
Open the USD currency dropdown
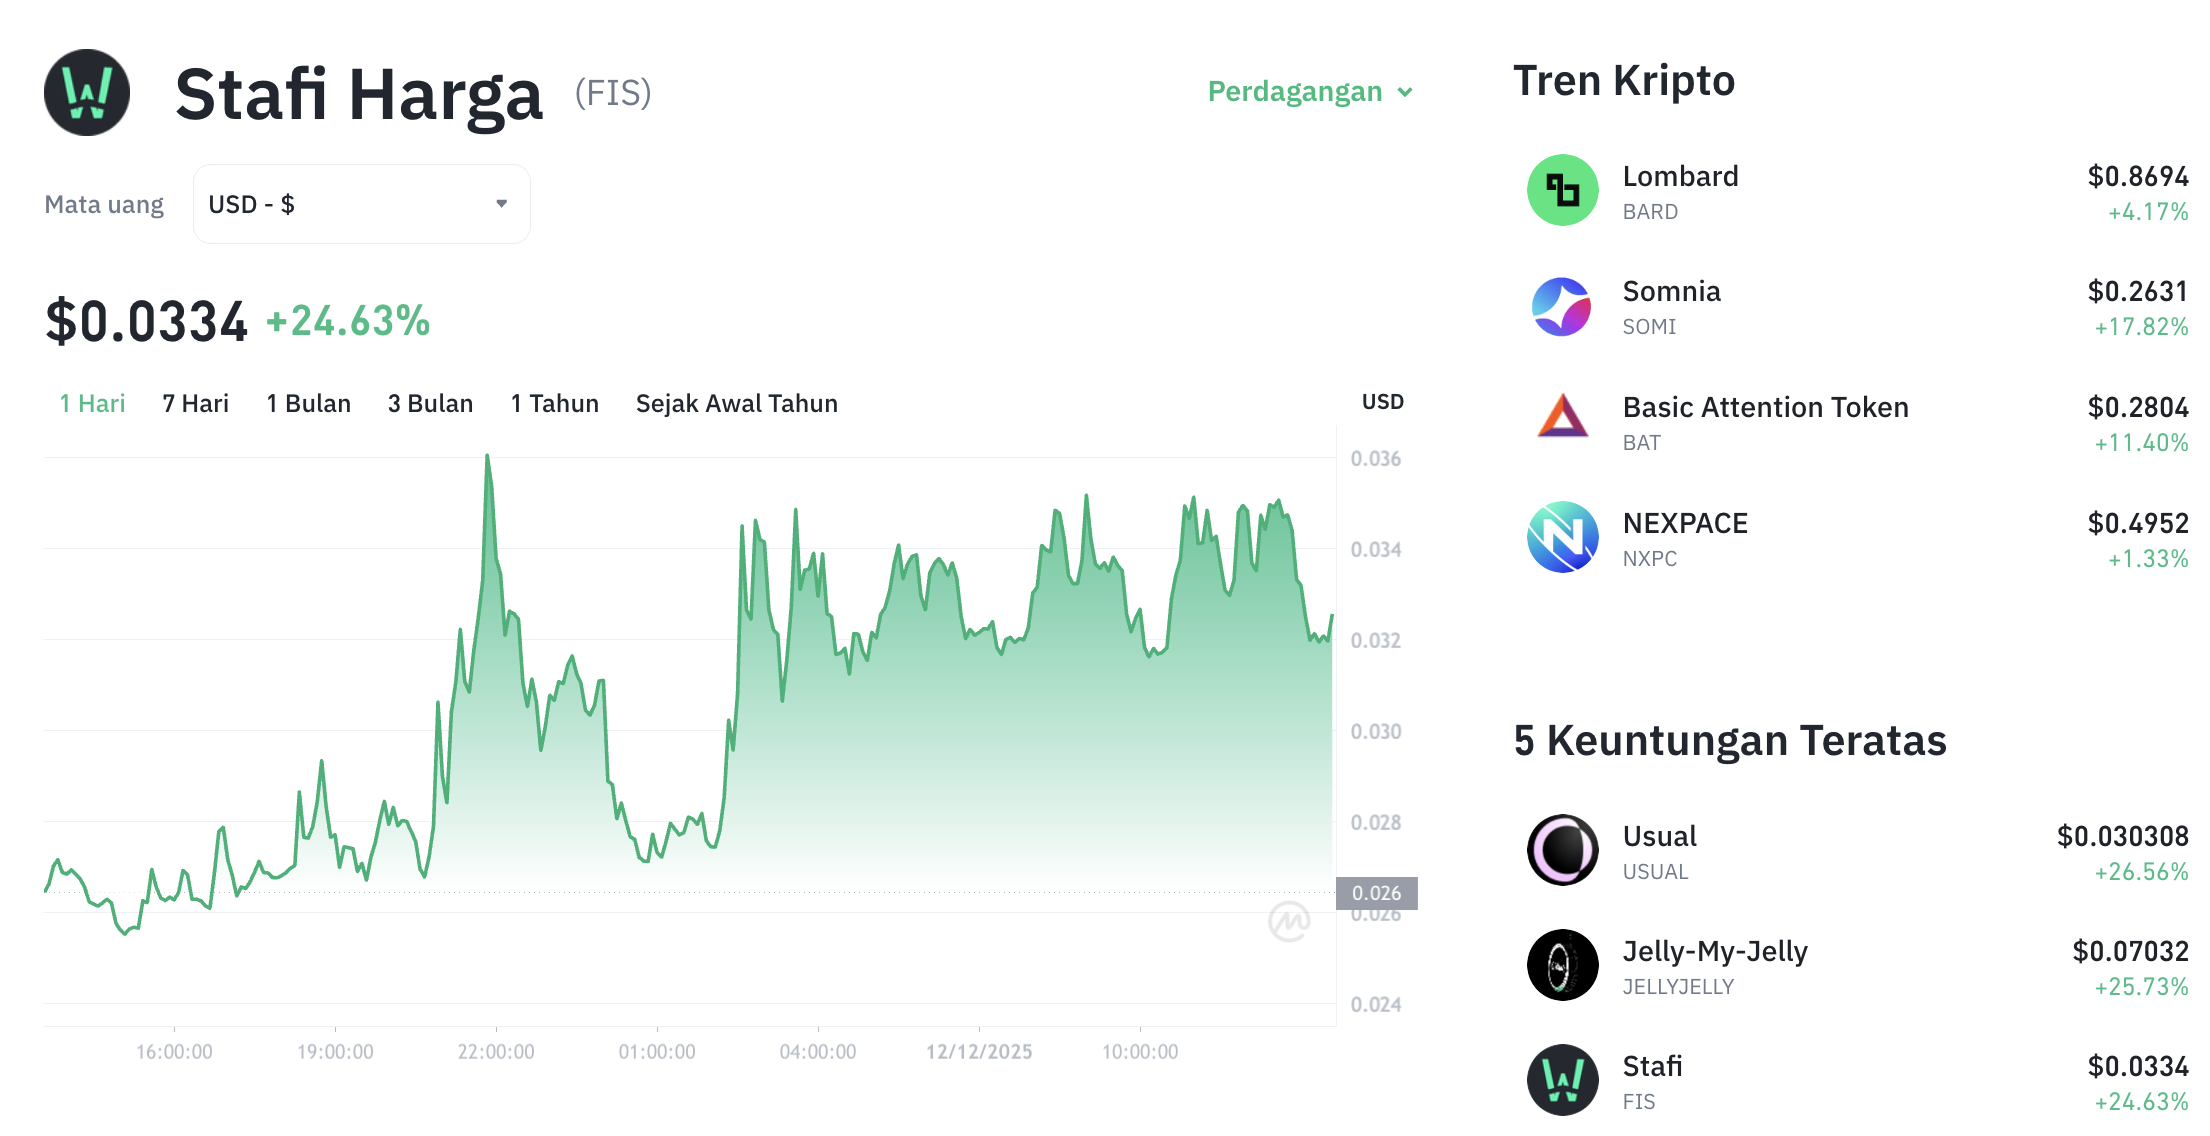pos(360,203)
